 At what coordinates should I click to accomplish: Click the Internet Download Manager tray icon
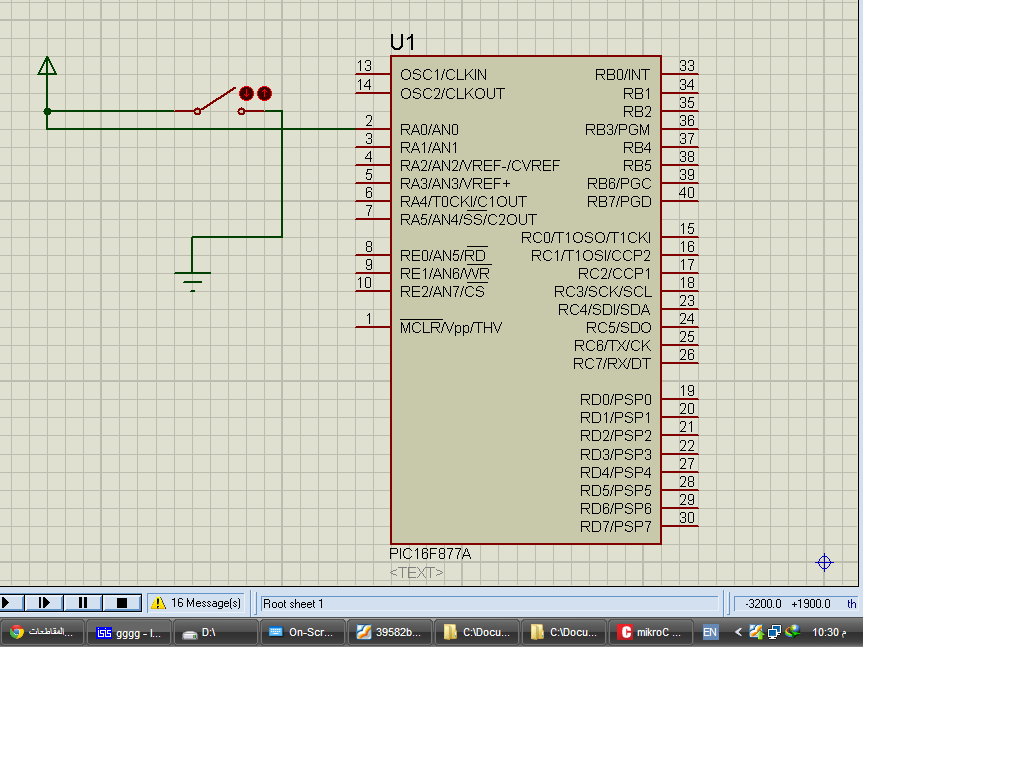click(793, 632)
